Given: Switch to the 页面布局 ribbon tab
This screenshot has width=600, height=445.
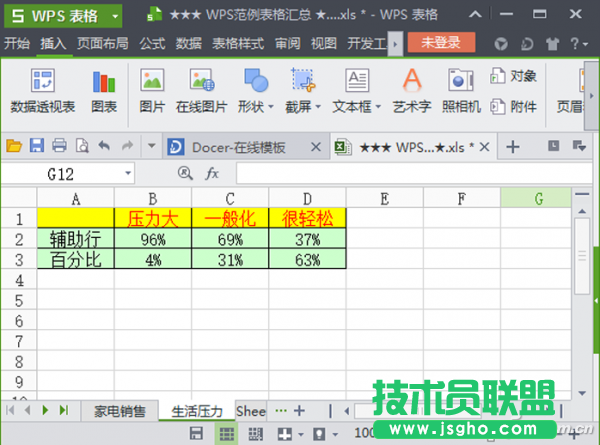Looking at the screenshot, I should [x=103, y=43].
